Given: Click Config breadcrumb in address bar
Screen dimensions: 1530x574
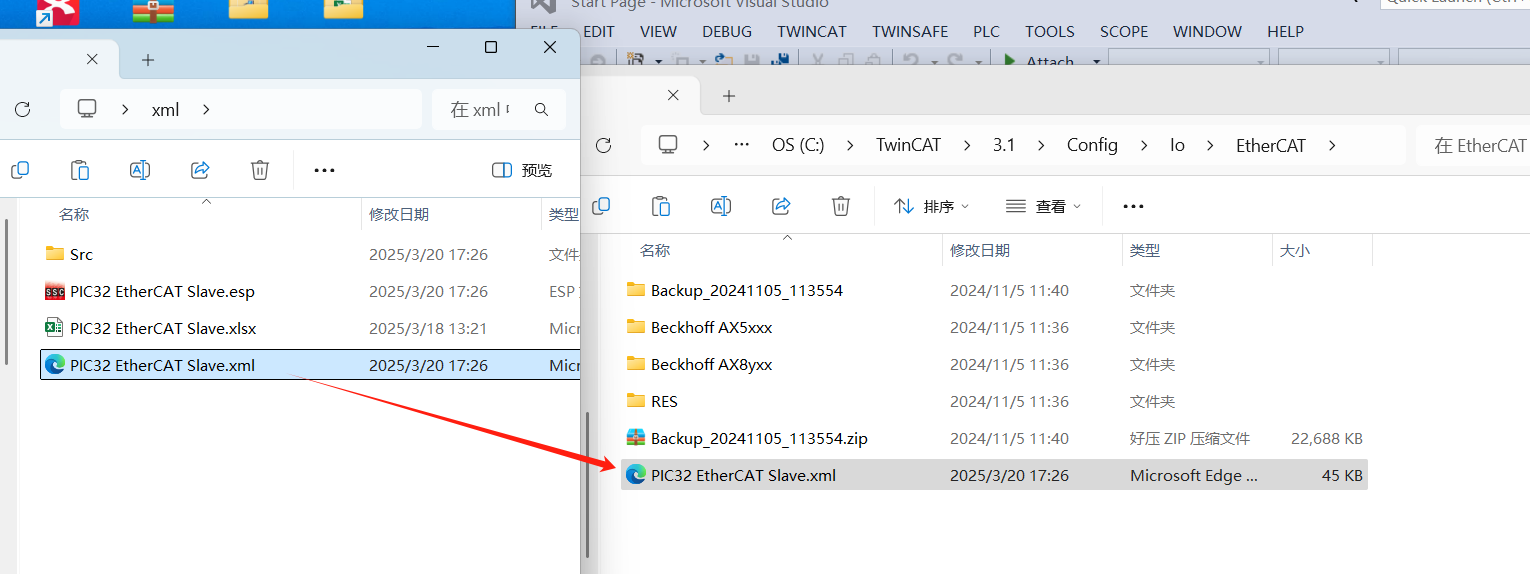Looking at the screenshot, I should tap(1092, 145).
